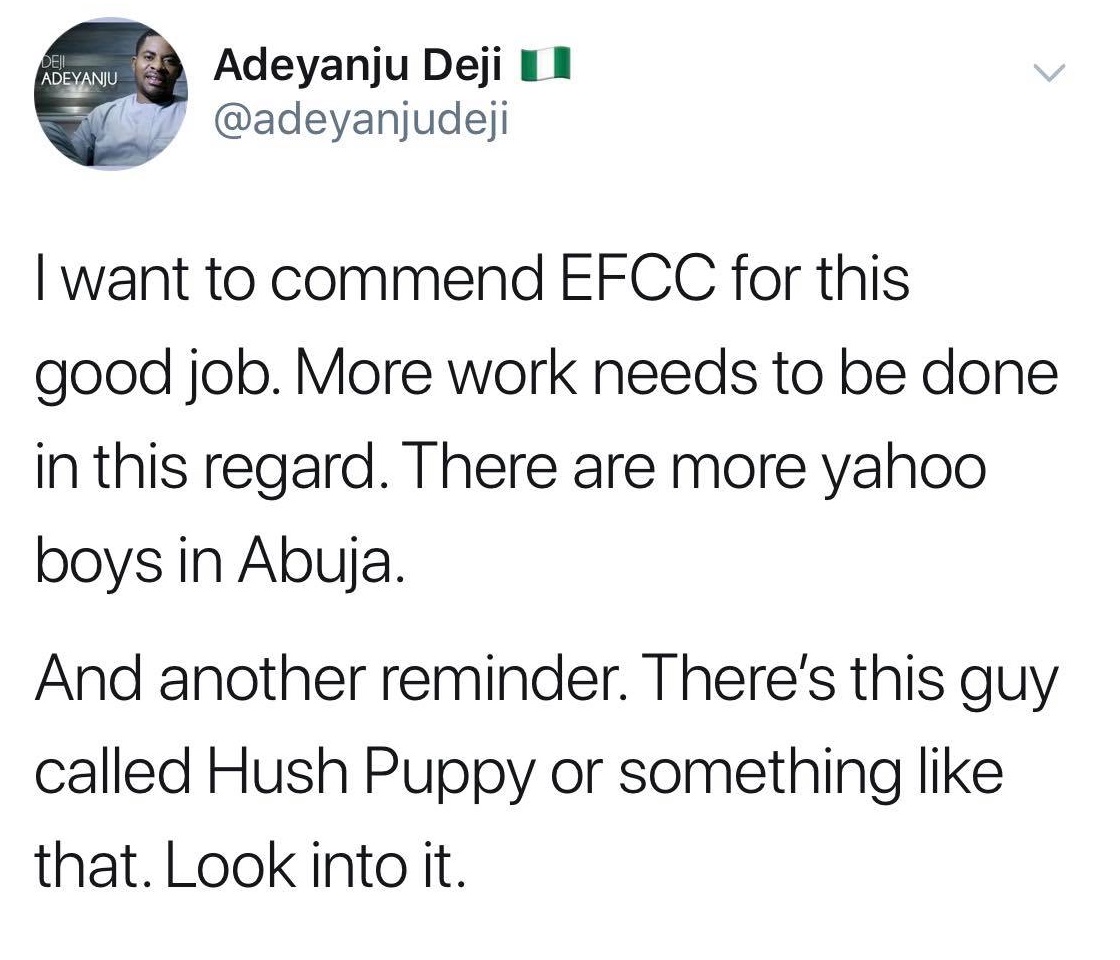The height and width of the screenshot is (960, 1120).
Task: Open the Adeyanju Deji display name link
Action: click(360, 68)
